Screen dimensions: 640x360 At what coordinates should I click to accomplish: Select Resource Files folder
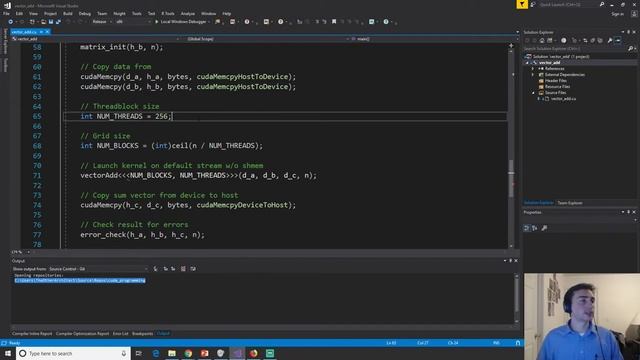pyautogui.click(x=557, y=87)
